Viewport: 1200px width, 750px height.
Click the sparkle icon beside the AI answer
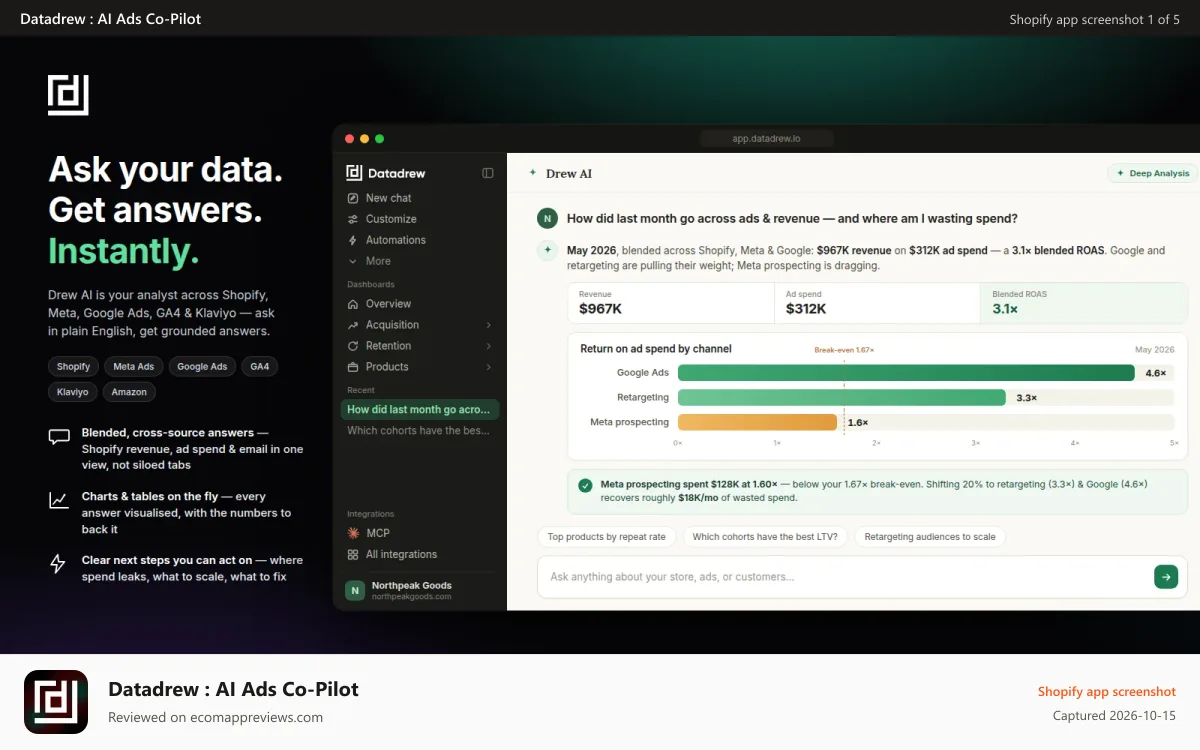coord(547,250)
